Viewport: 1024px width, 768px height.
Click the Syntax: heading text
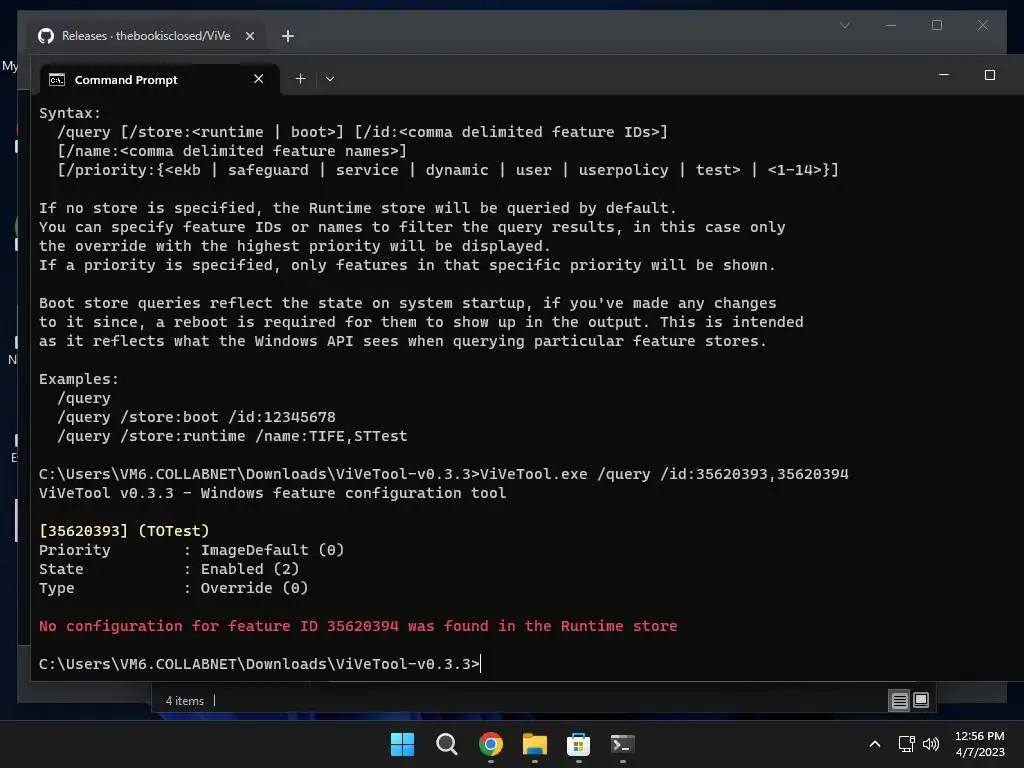pos(70,113)
